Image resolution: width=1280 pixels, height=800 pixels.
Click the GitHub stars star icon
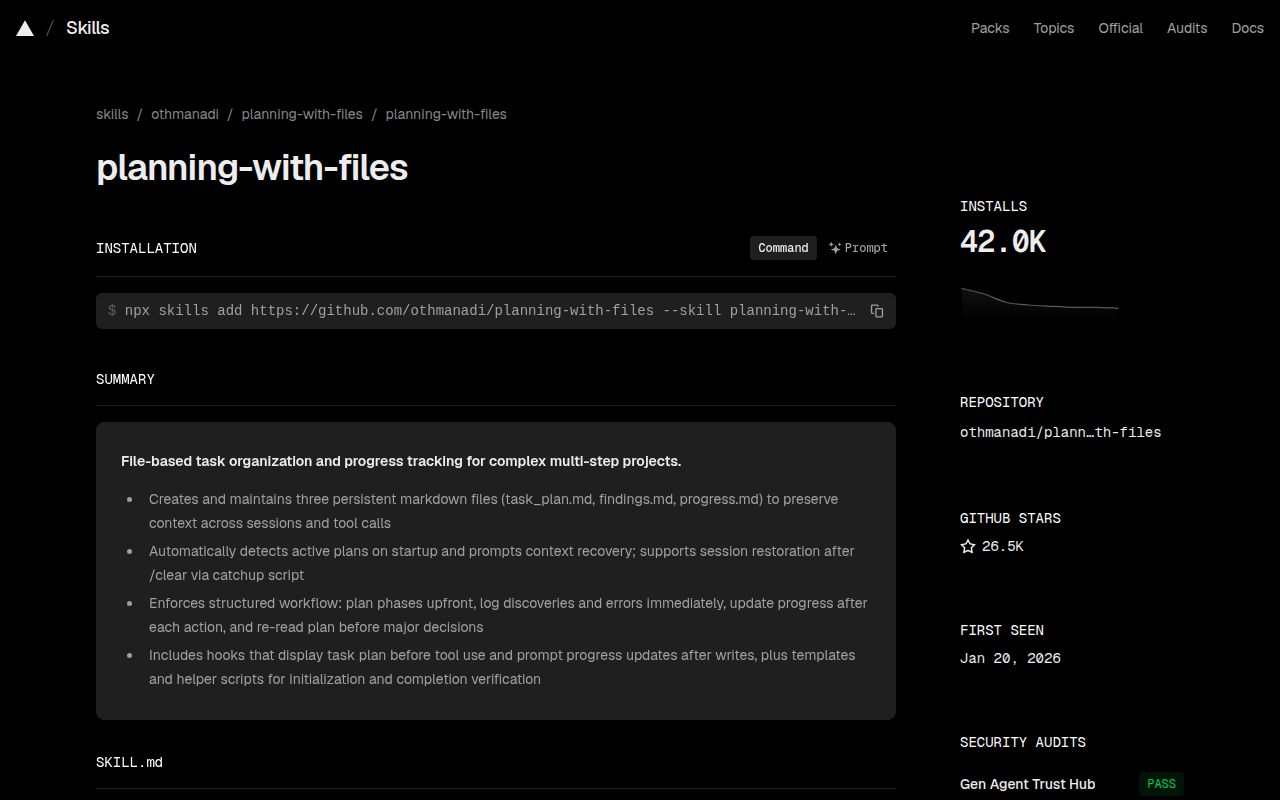coord(968,546)
